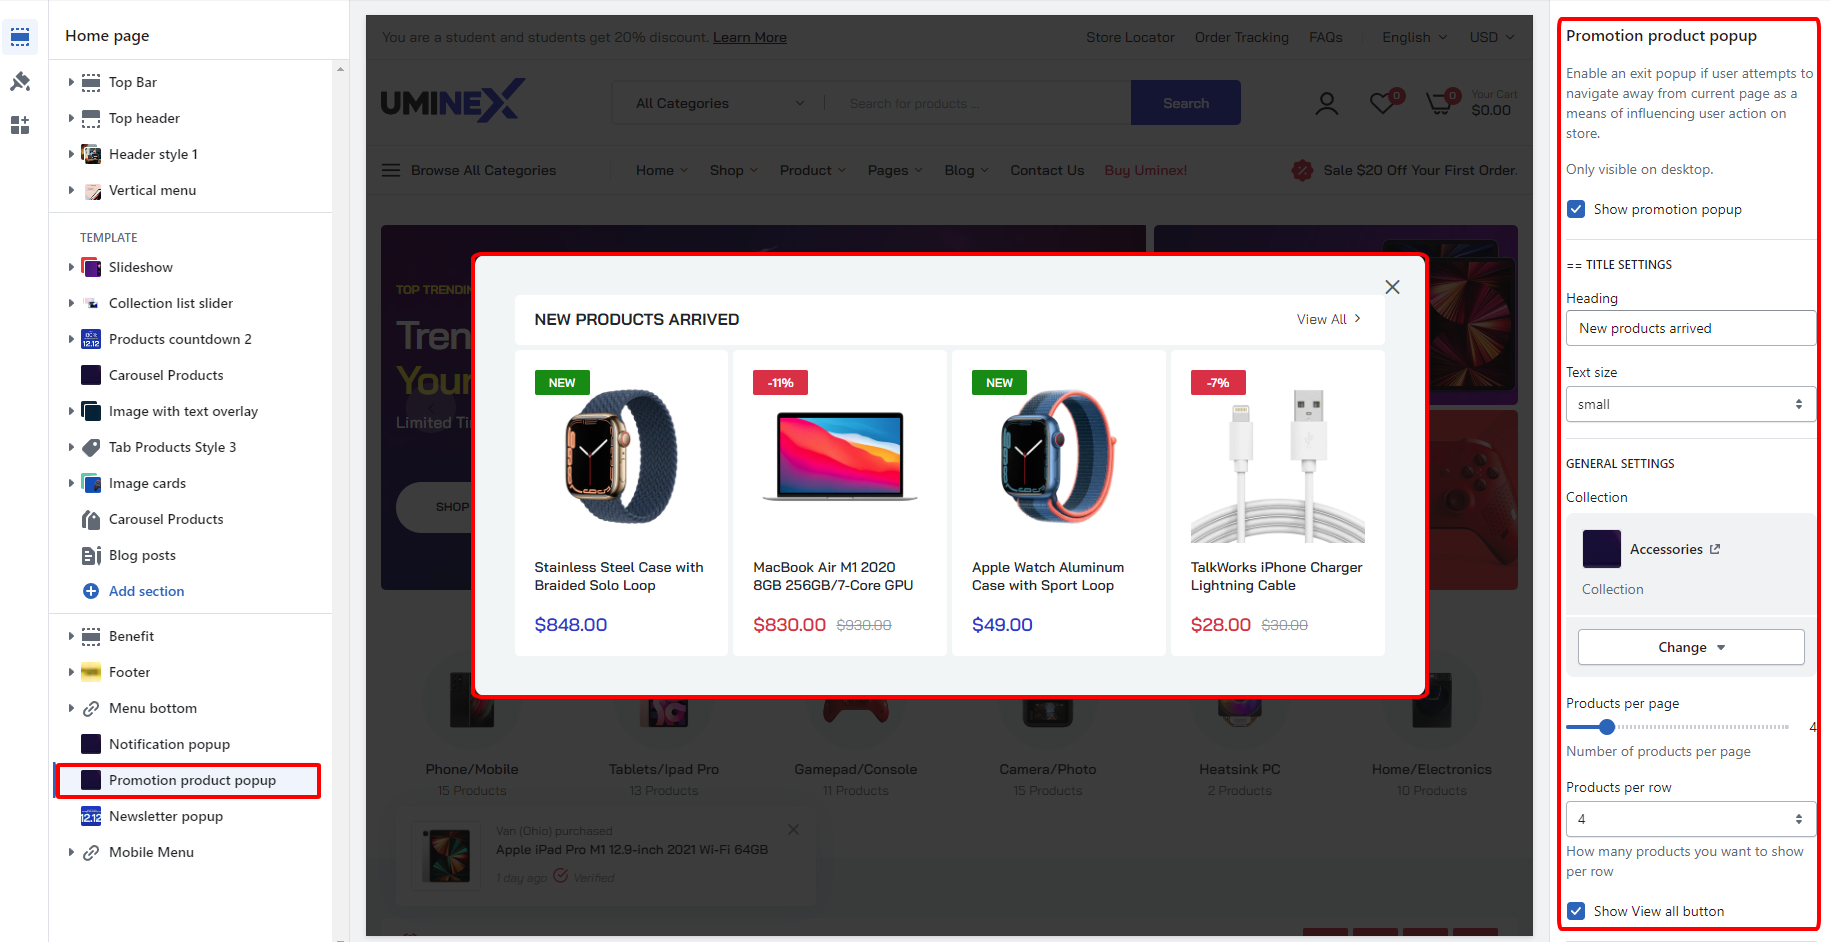Close the promotion popup with X icon
This screenshot has width=1830, height=942.
click(1392, 287)
